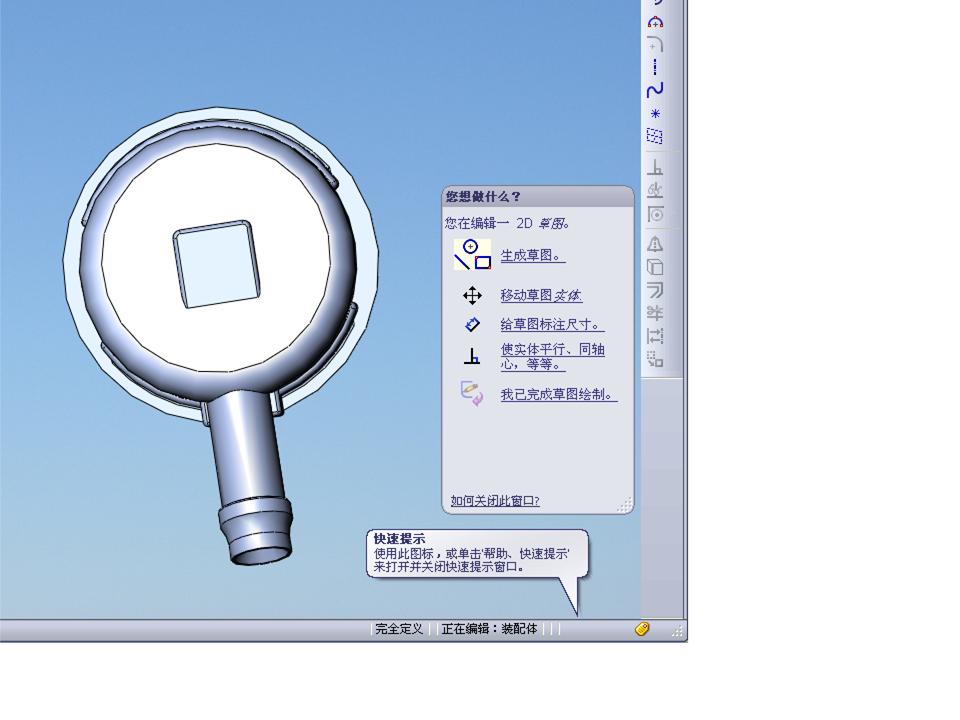Click the grayed add relation perpendicular icon
The width and height of the screenshot is (960, 720).
(x=655, y=168)
